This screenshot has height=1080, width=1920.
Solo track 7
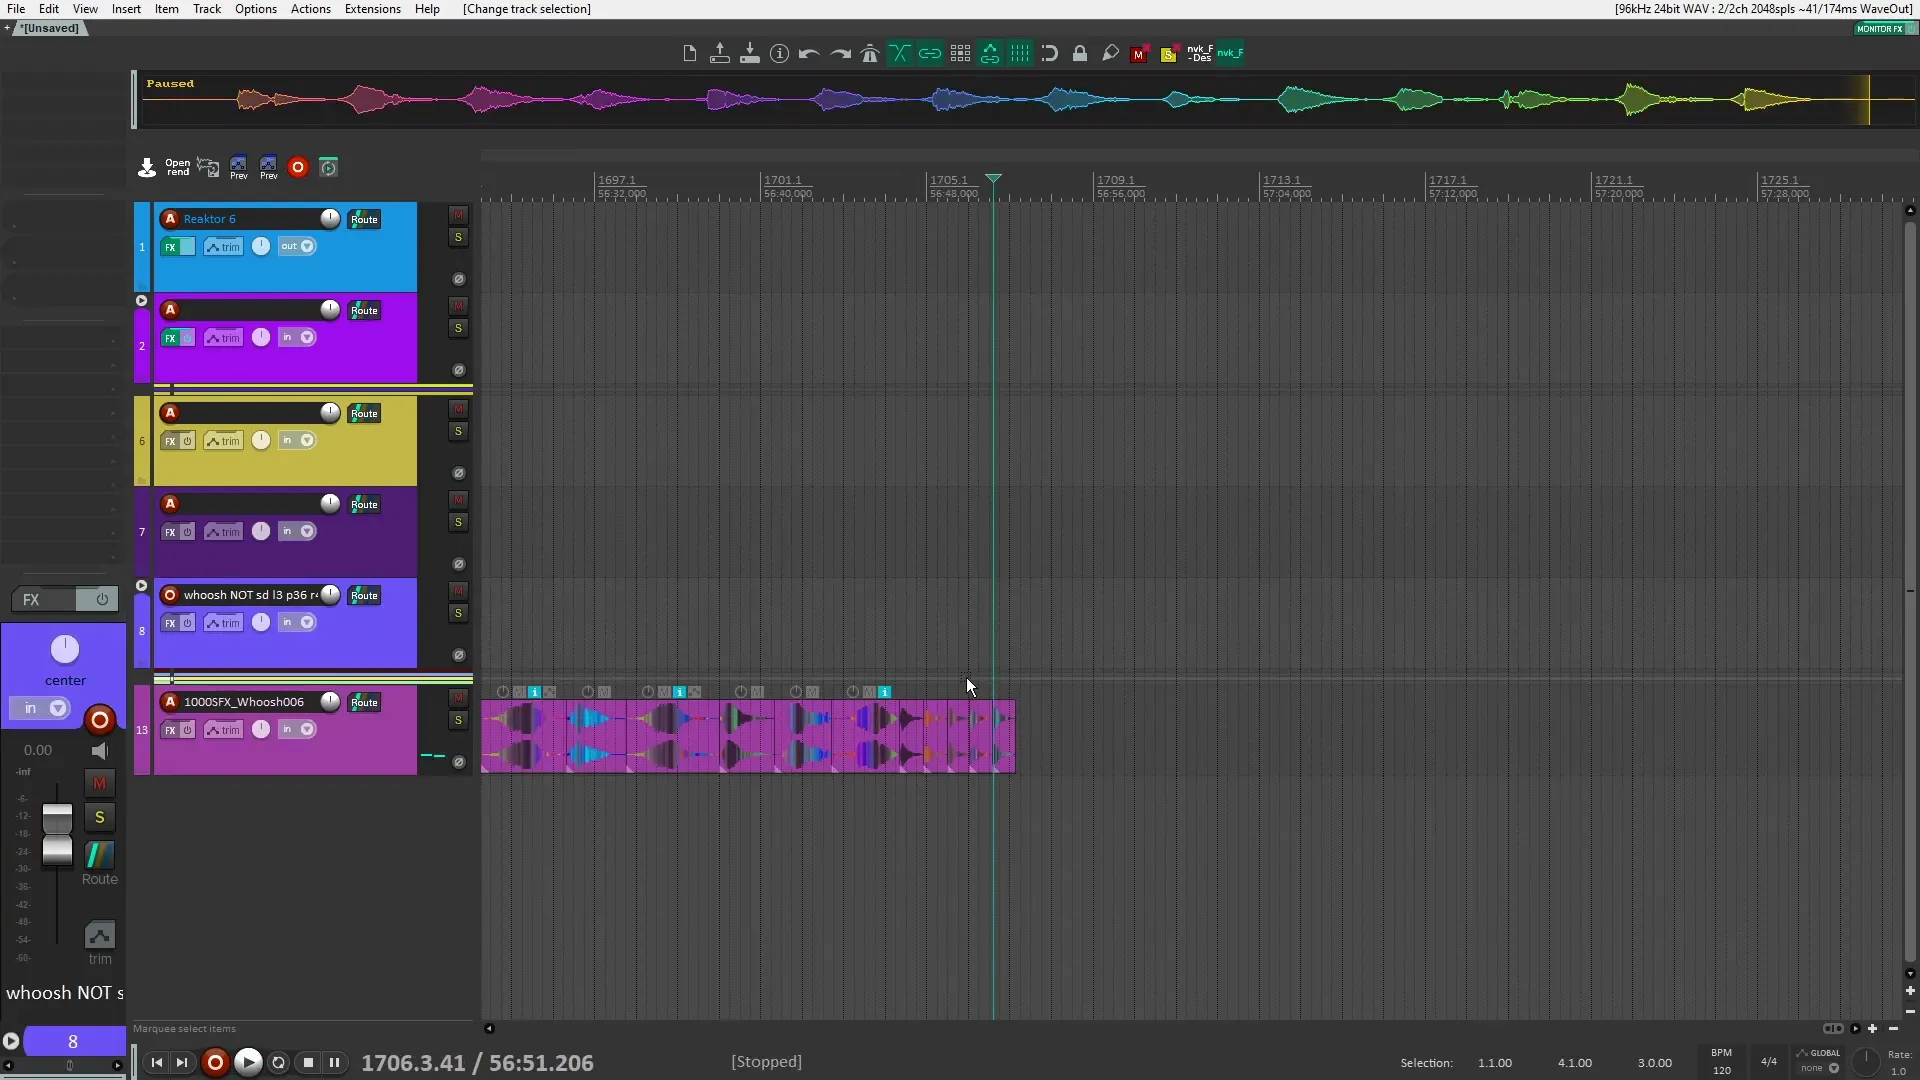458,523
